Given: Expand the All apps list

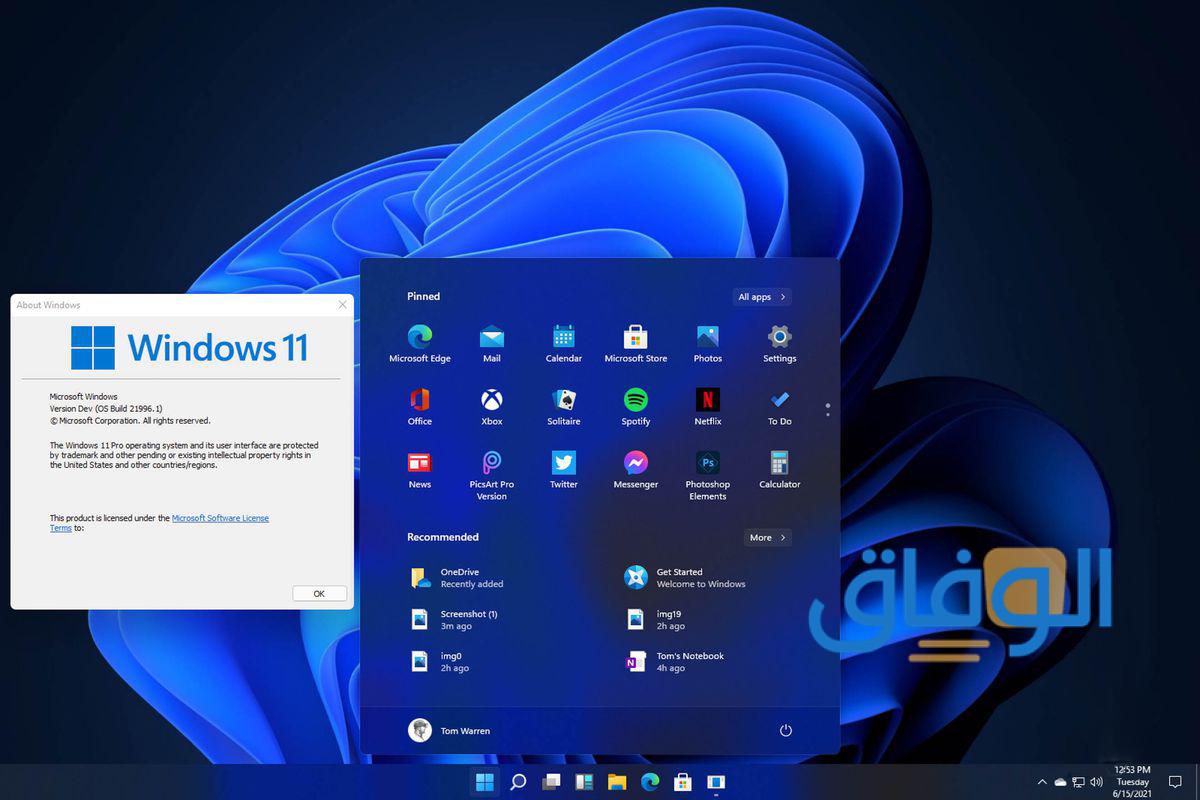Looking at the screenshot, I should click(x=762, y=297).
